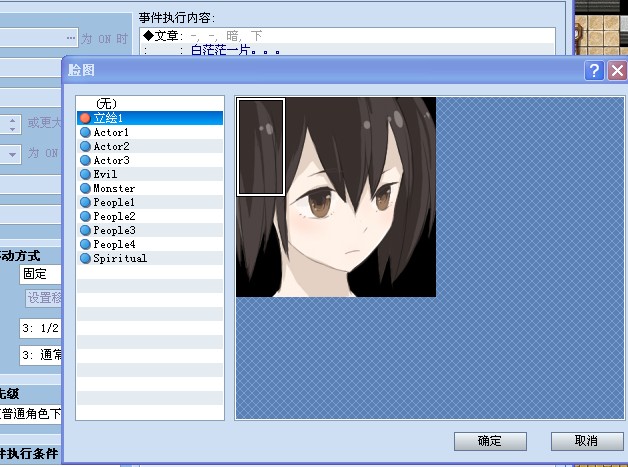Select the Actor2 text entry

(111, 146)
